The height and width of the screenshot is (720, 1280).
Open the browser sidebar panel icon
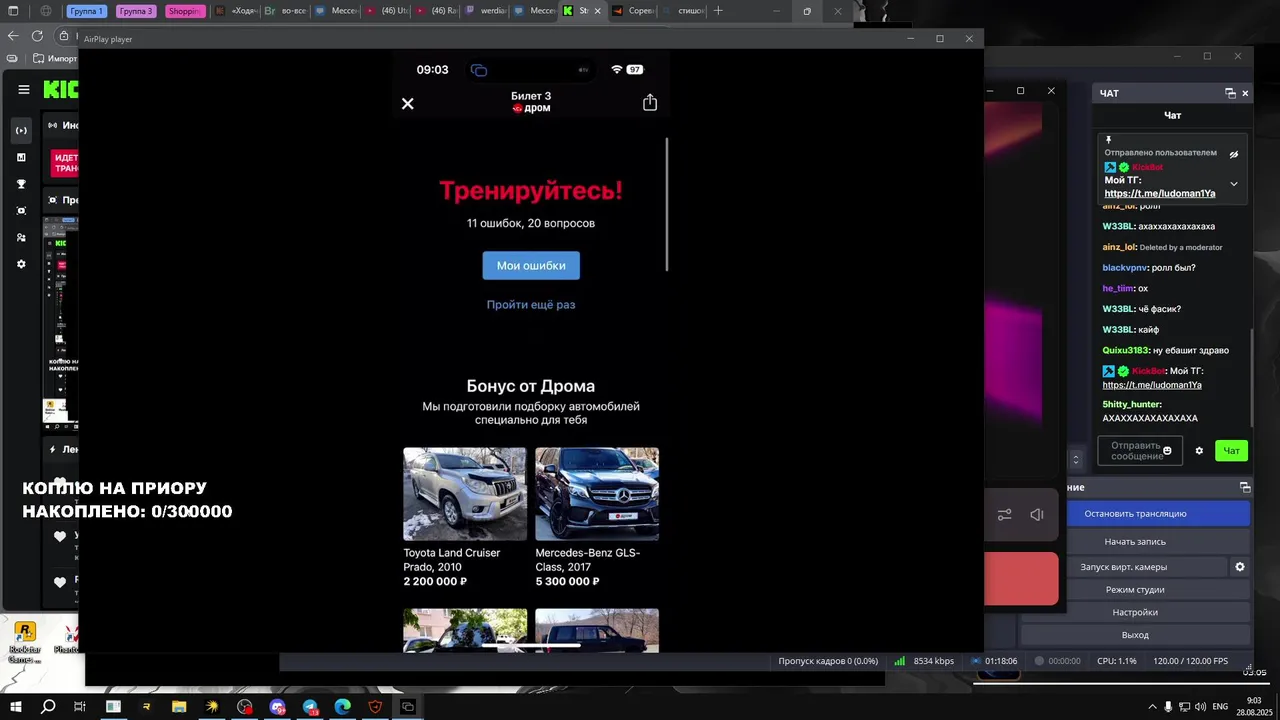point(13,11)
